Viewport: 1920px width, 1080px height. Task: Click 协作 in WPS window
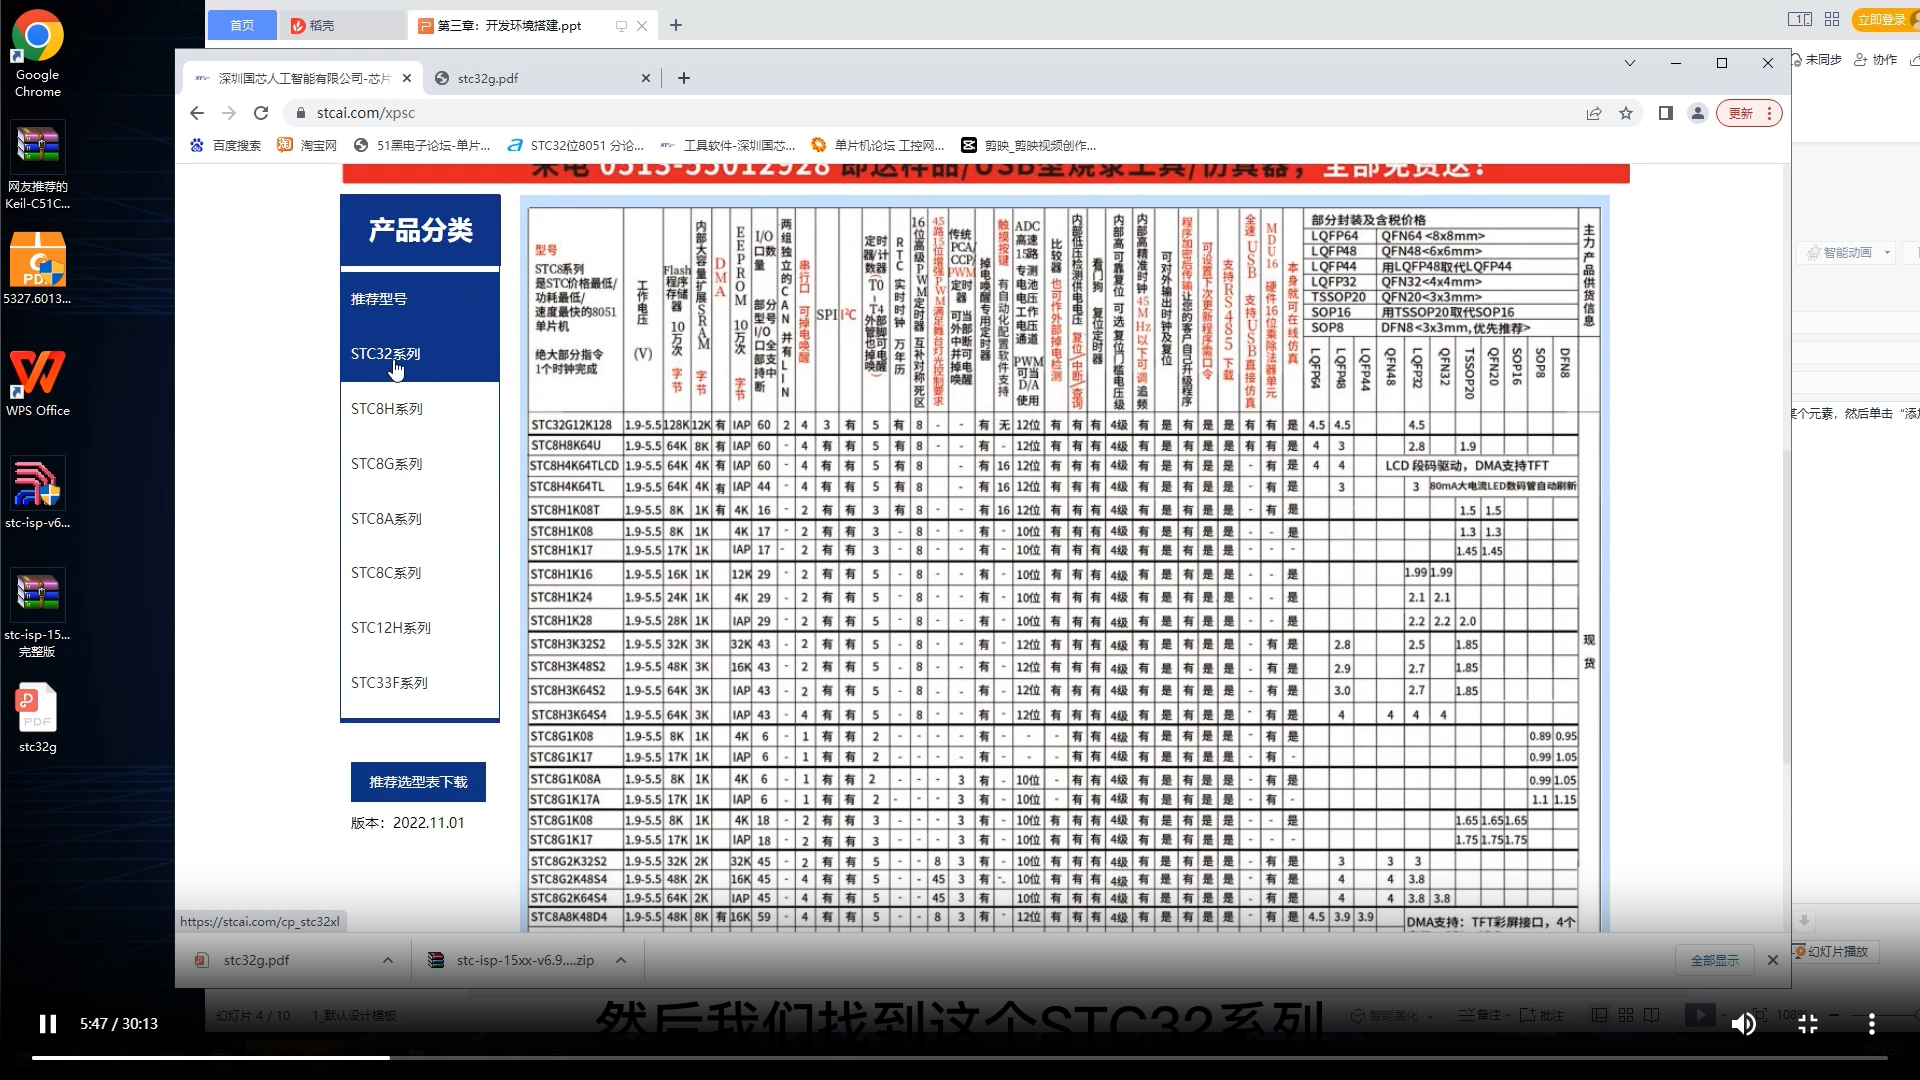(x=1876, y=60)
